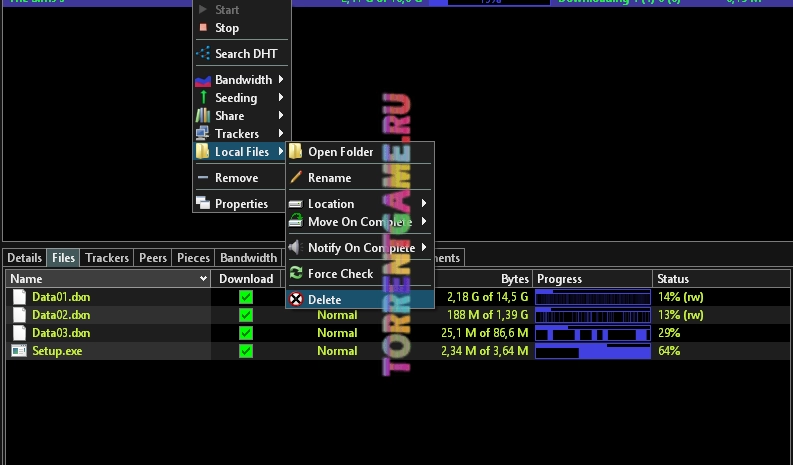Image resolution: width=793 pixels, height=465 pixels.
Task: Click the 25,1 M of 86,6 M value
Action: 484,333
